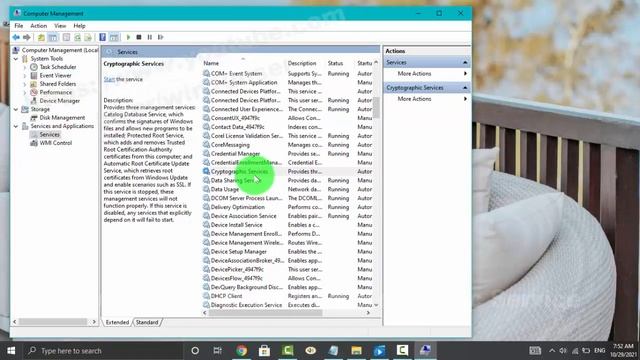The image size is (640, 360).
Task: Open the Help menu
Action: click(x=79, y=26)
